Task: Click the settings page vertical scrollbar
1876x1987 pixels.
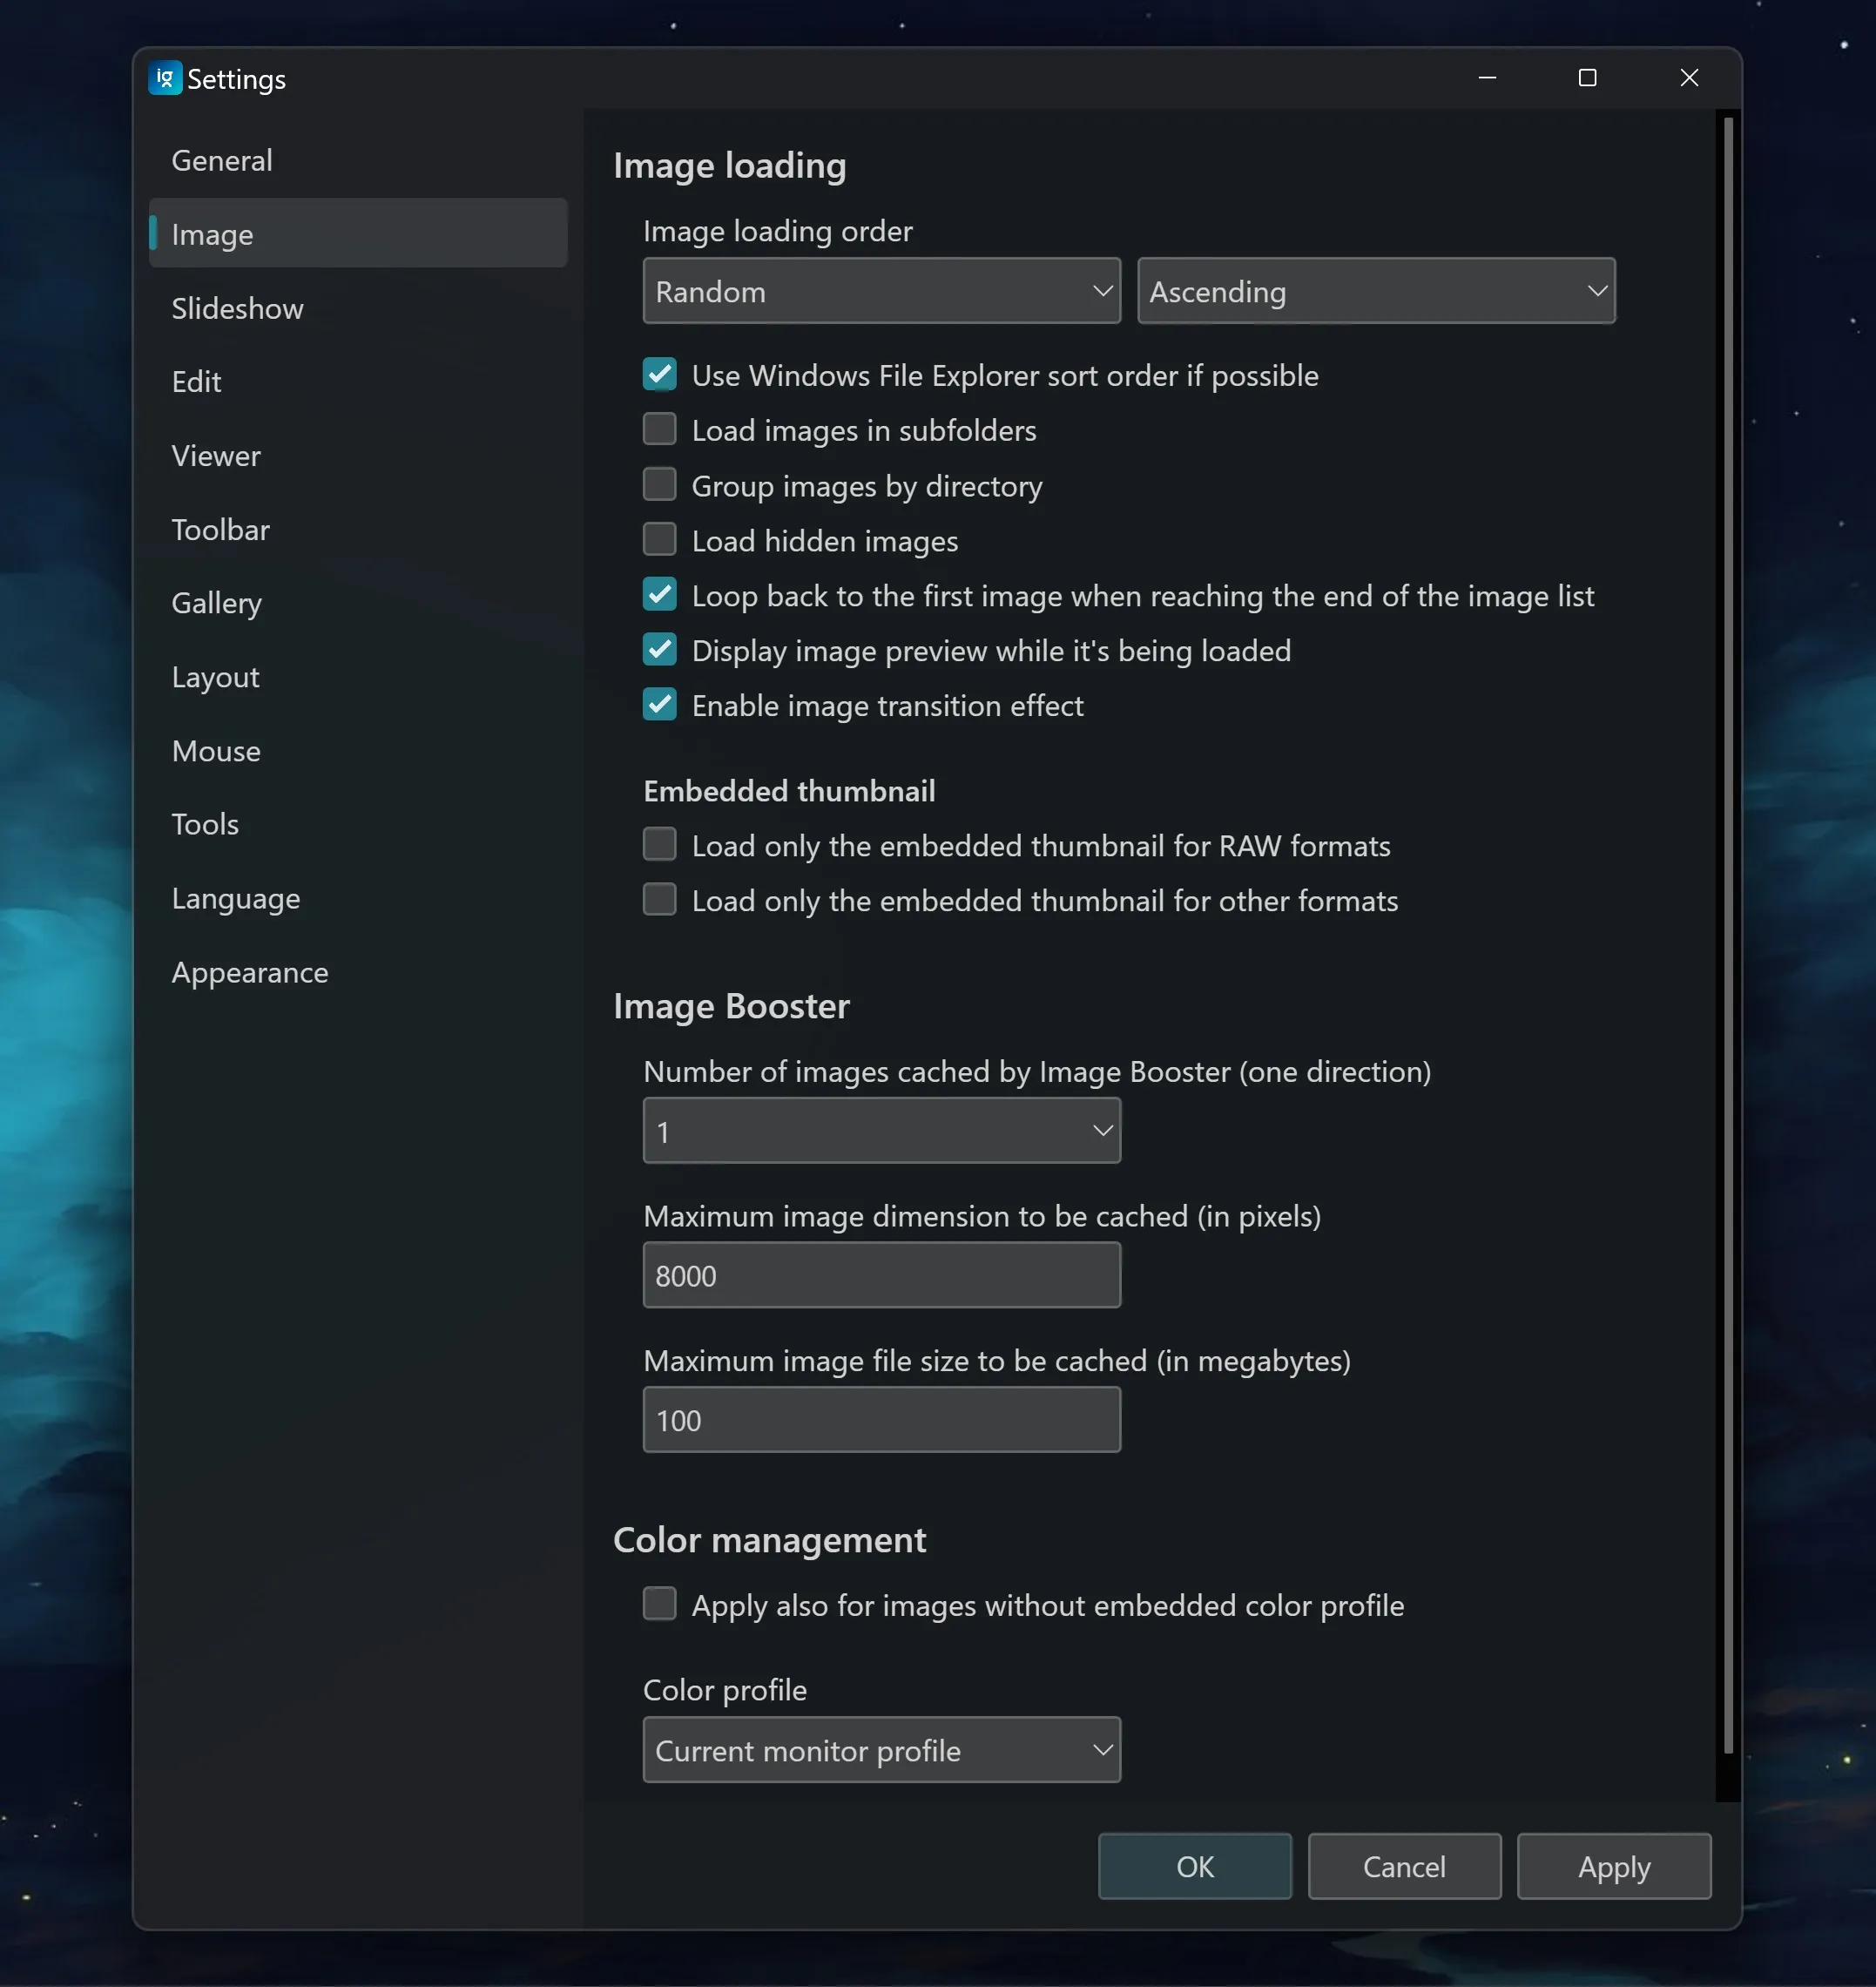Action: [x=1728, y=935]
